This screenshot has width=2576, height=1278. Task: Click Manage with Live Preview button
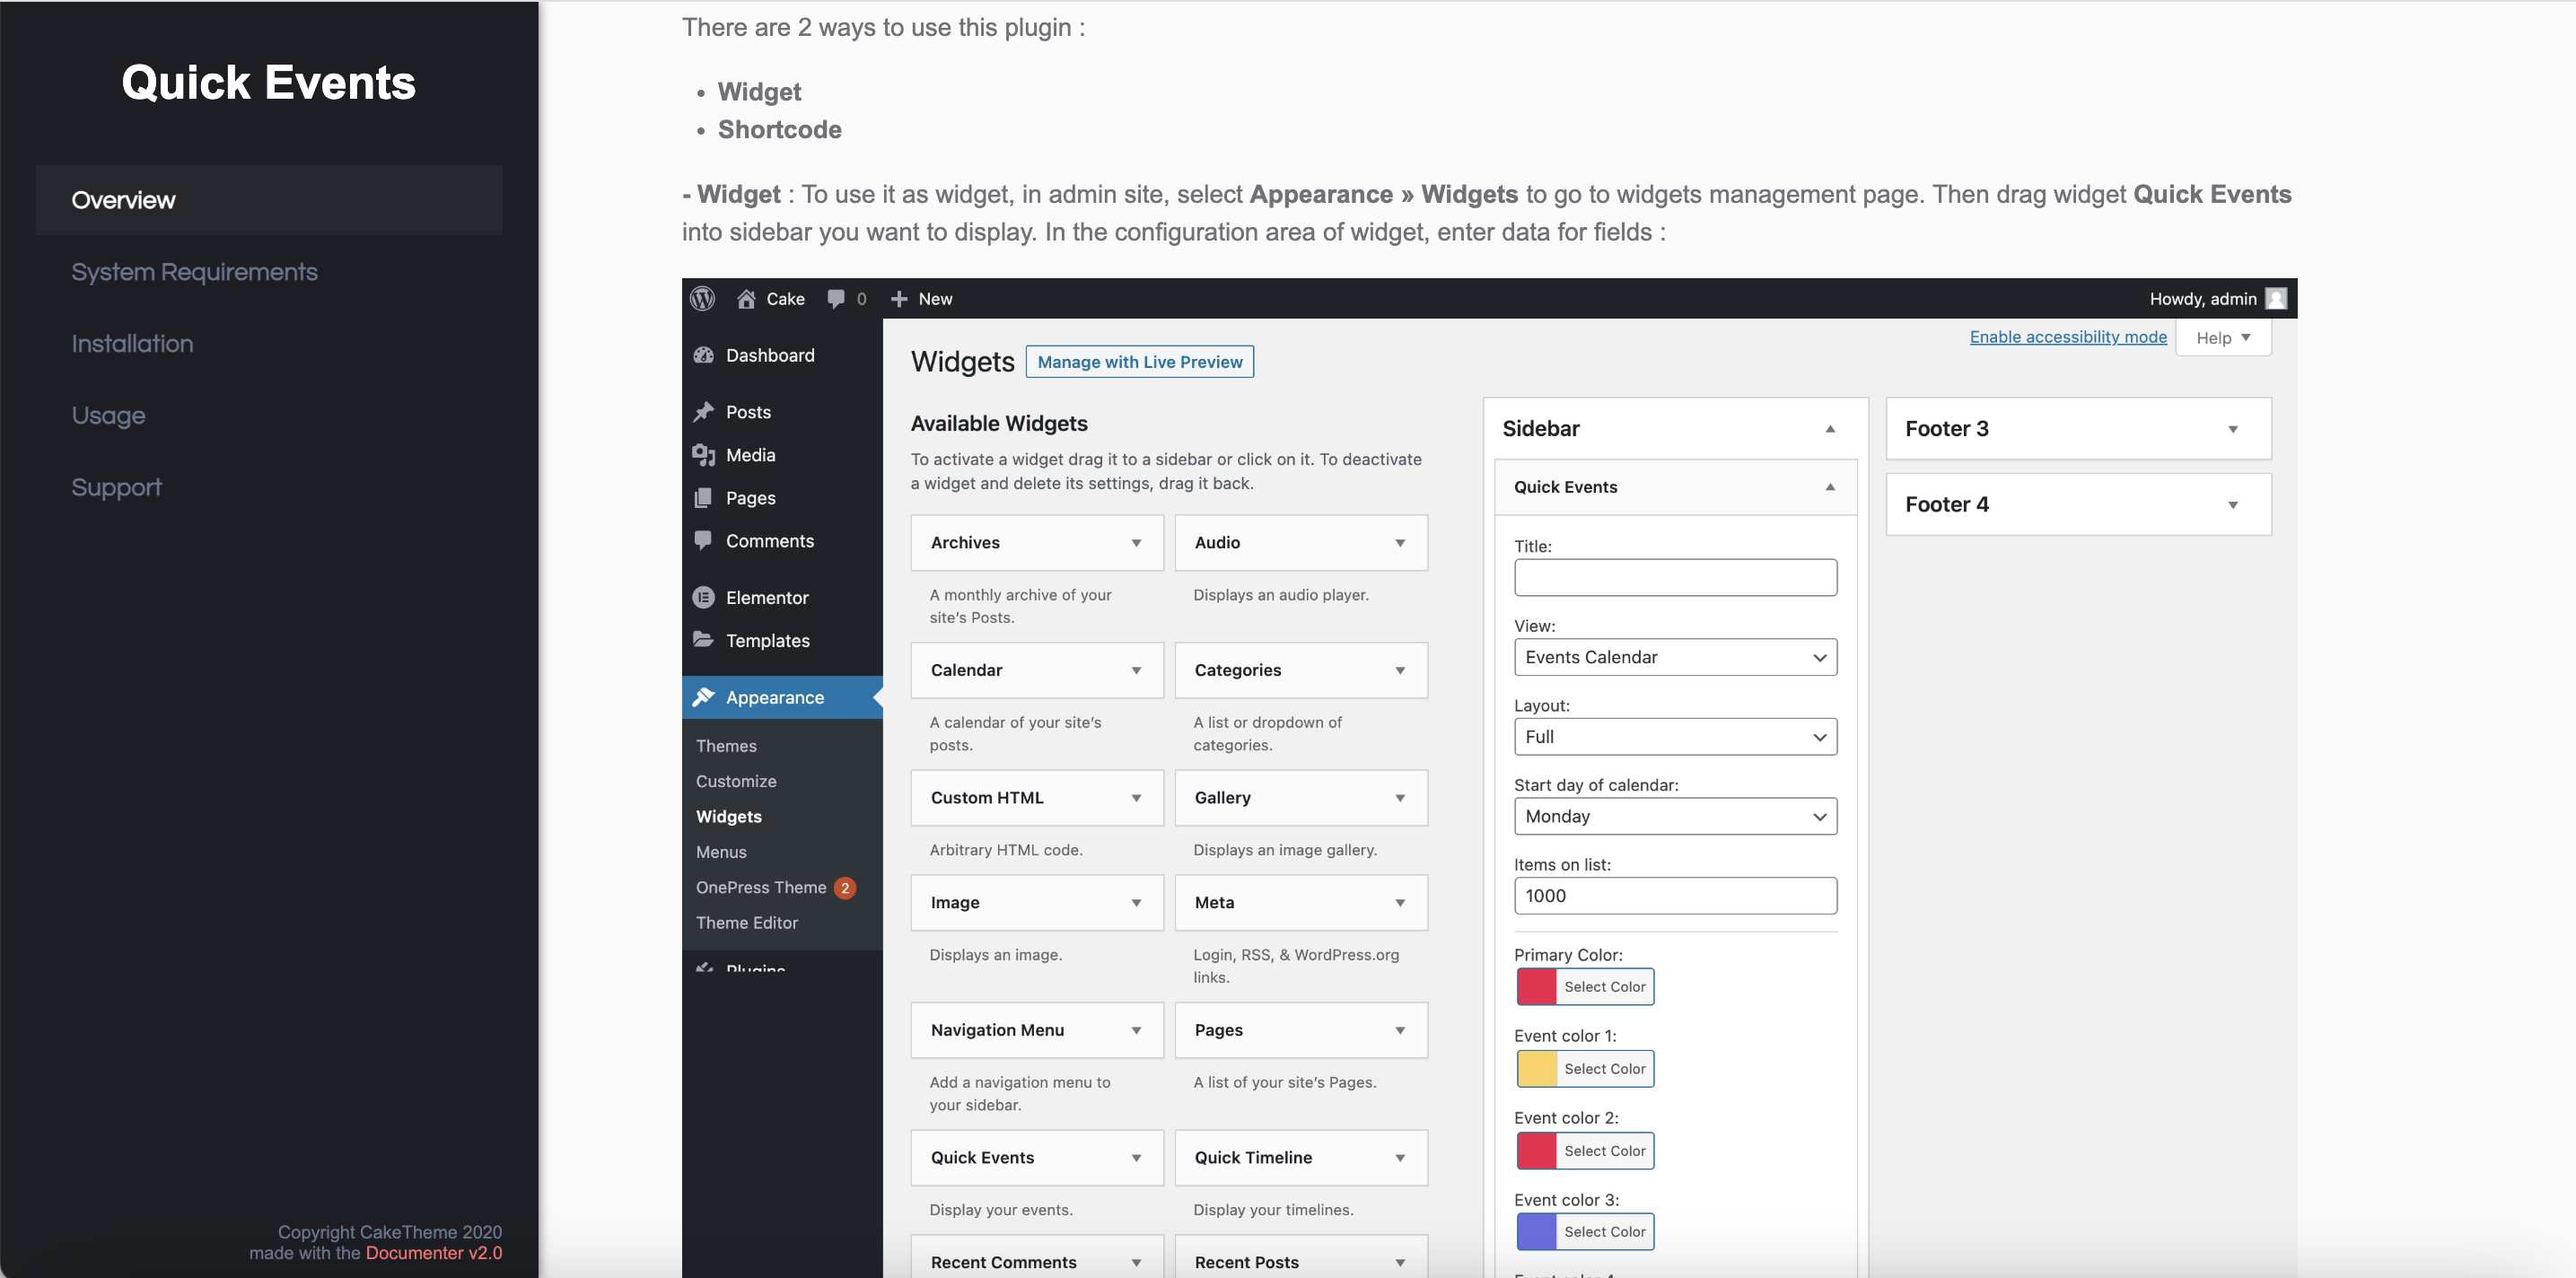point(1139,362)
